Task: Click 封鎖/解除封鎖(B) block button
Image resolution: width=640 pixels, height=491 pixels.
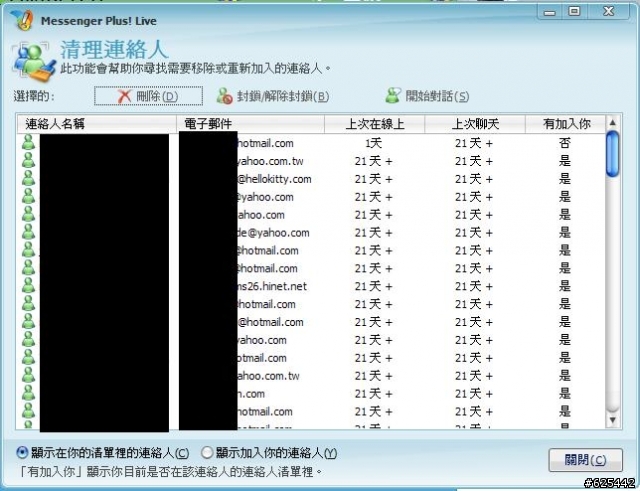Action: [273, 96]
